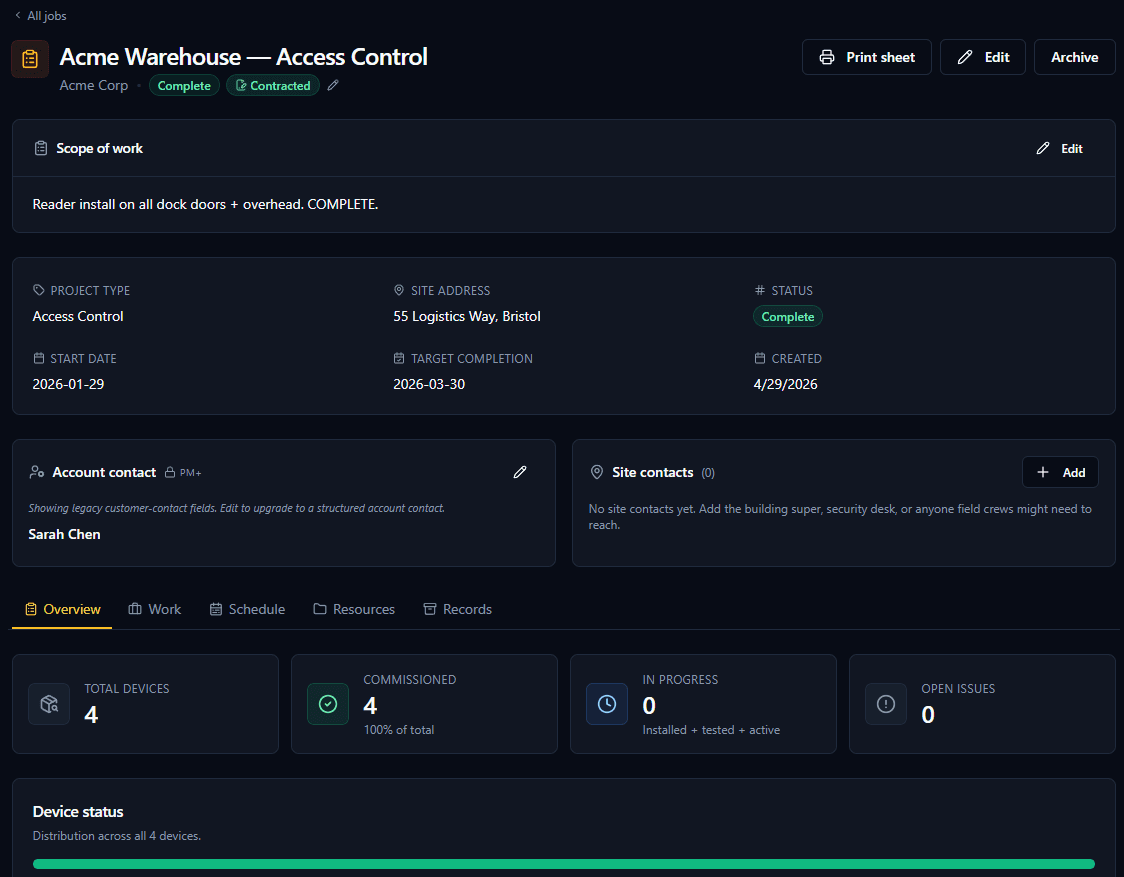Click the Target Completion calendar icon
The width and height of the screenshot is (1124, 877).
[399, 358]
